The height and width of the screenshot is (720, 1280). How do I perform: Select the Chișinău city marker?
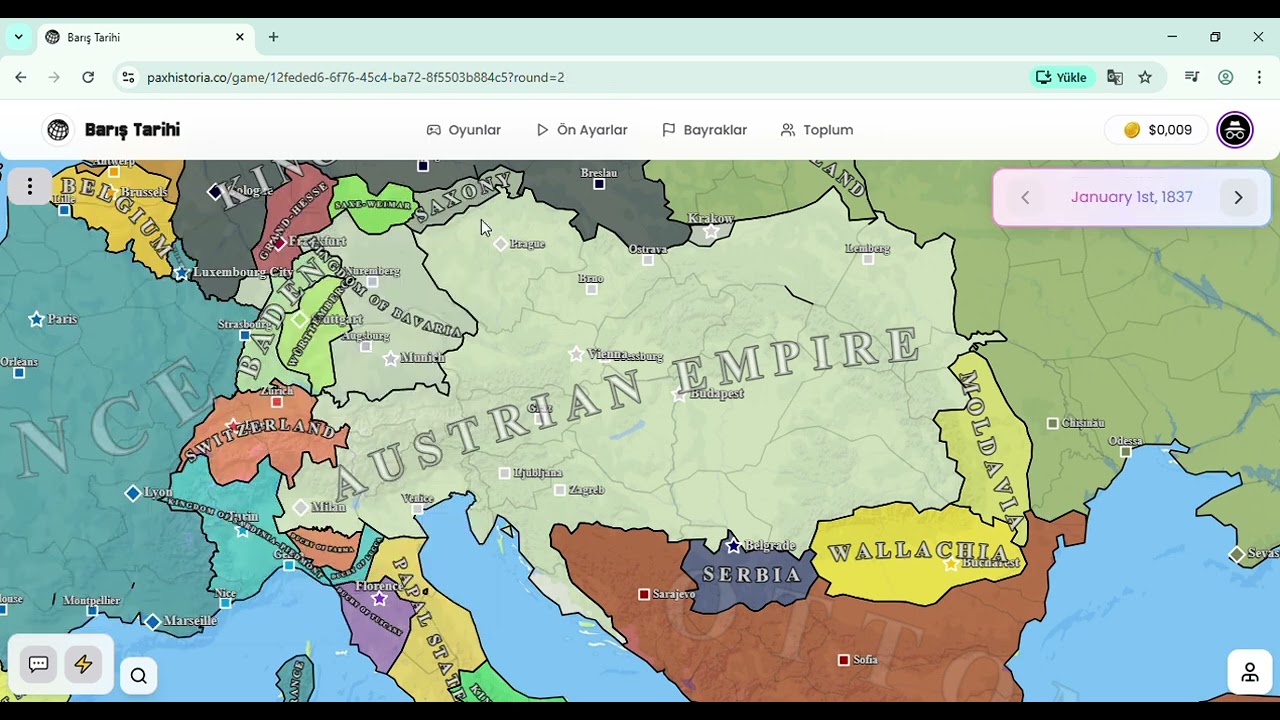(x=1052, y=424)
